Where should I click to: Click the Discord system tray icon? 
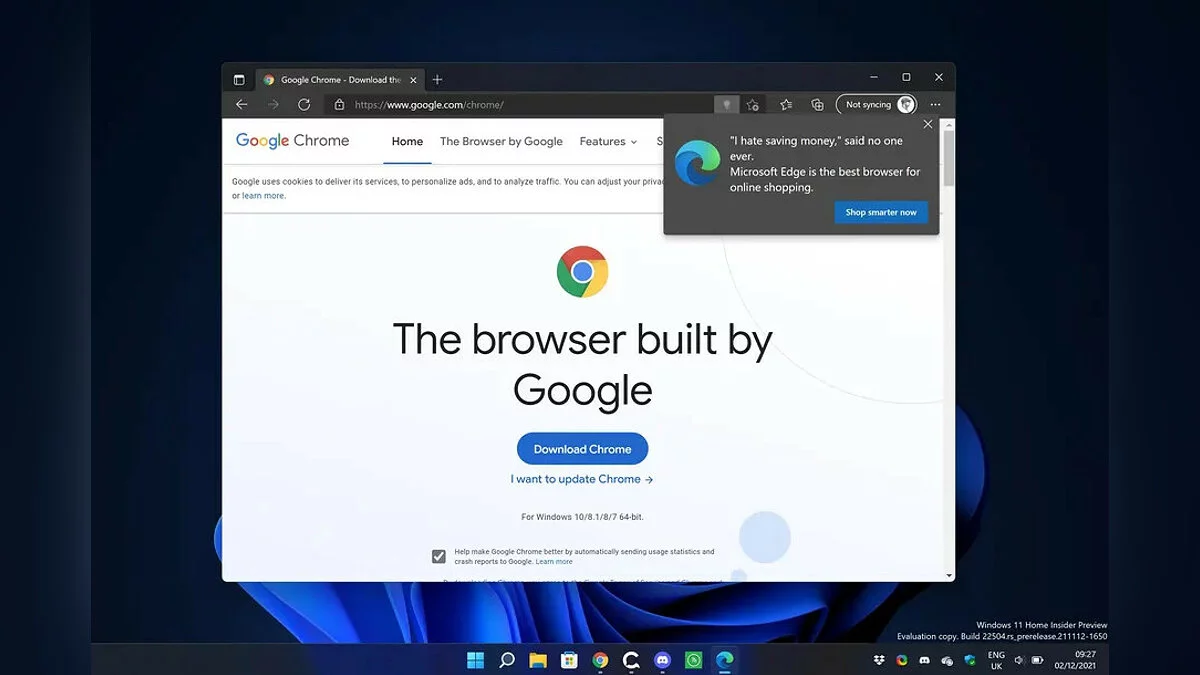pyautogui.click(x=924, y=660)
